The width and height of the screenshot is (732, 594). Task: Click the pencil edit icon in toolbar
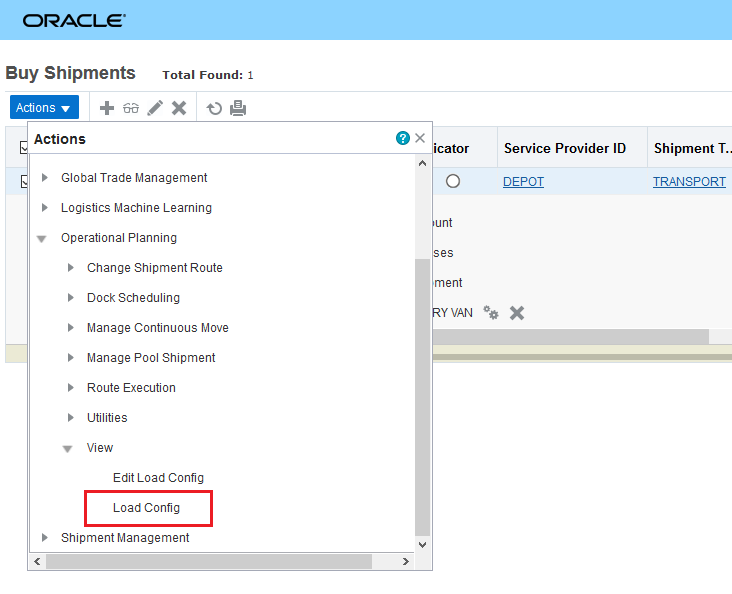pyautogui.click(x=155, y=108)
